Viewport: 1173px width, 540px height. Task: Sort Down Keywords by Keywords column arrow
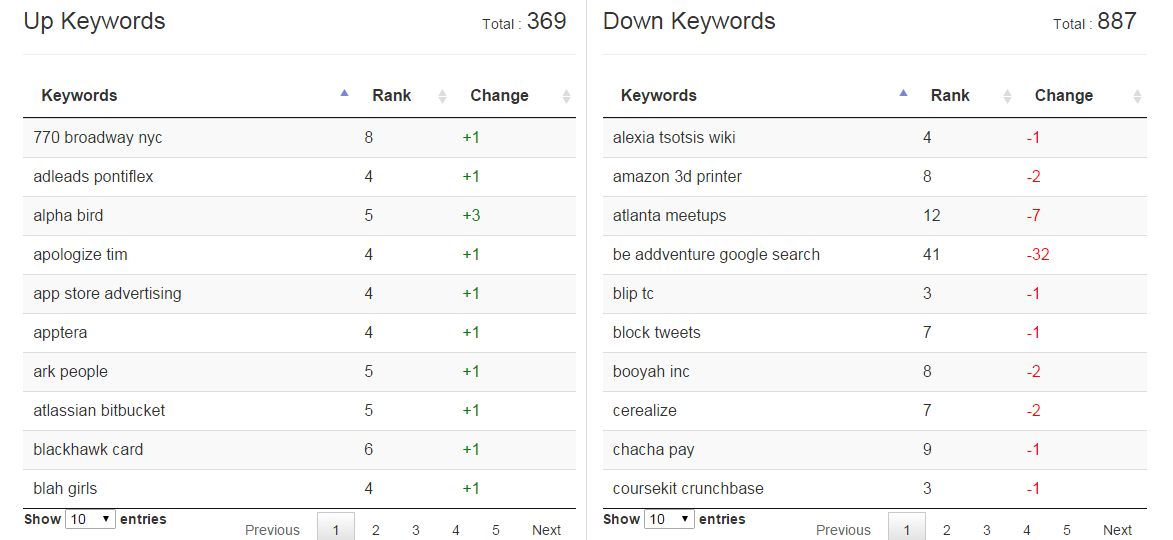[x=903, y=94]
